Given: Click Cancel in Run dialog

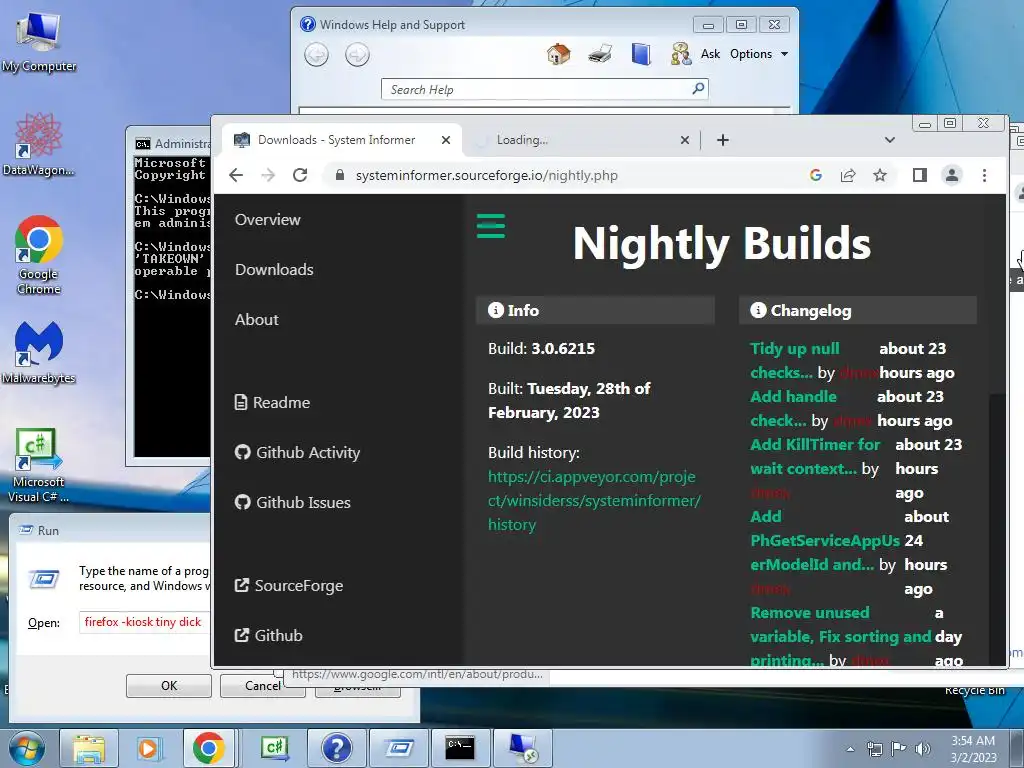Looking at the screenshot, I should point(263,686).
